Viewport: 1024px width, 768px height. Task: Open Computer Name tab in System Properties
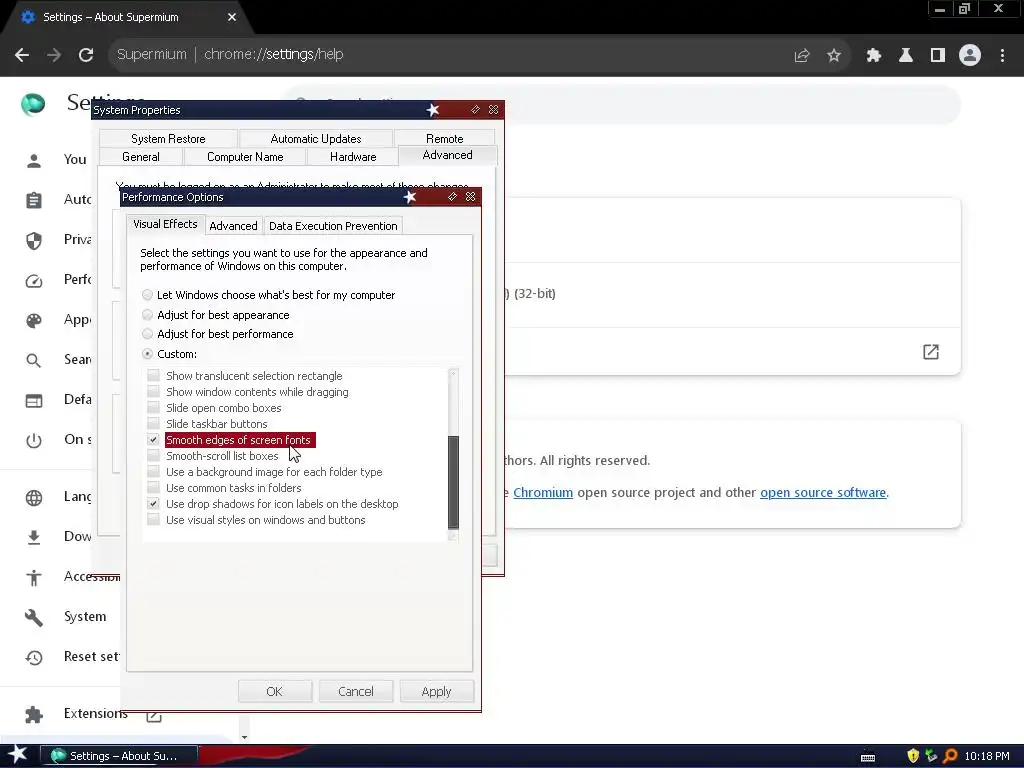245,157
